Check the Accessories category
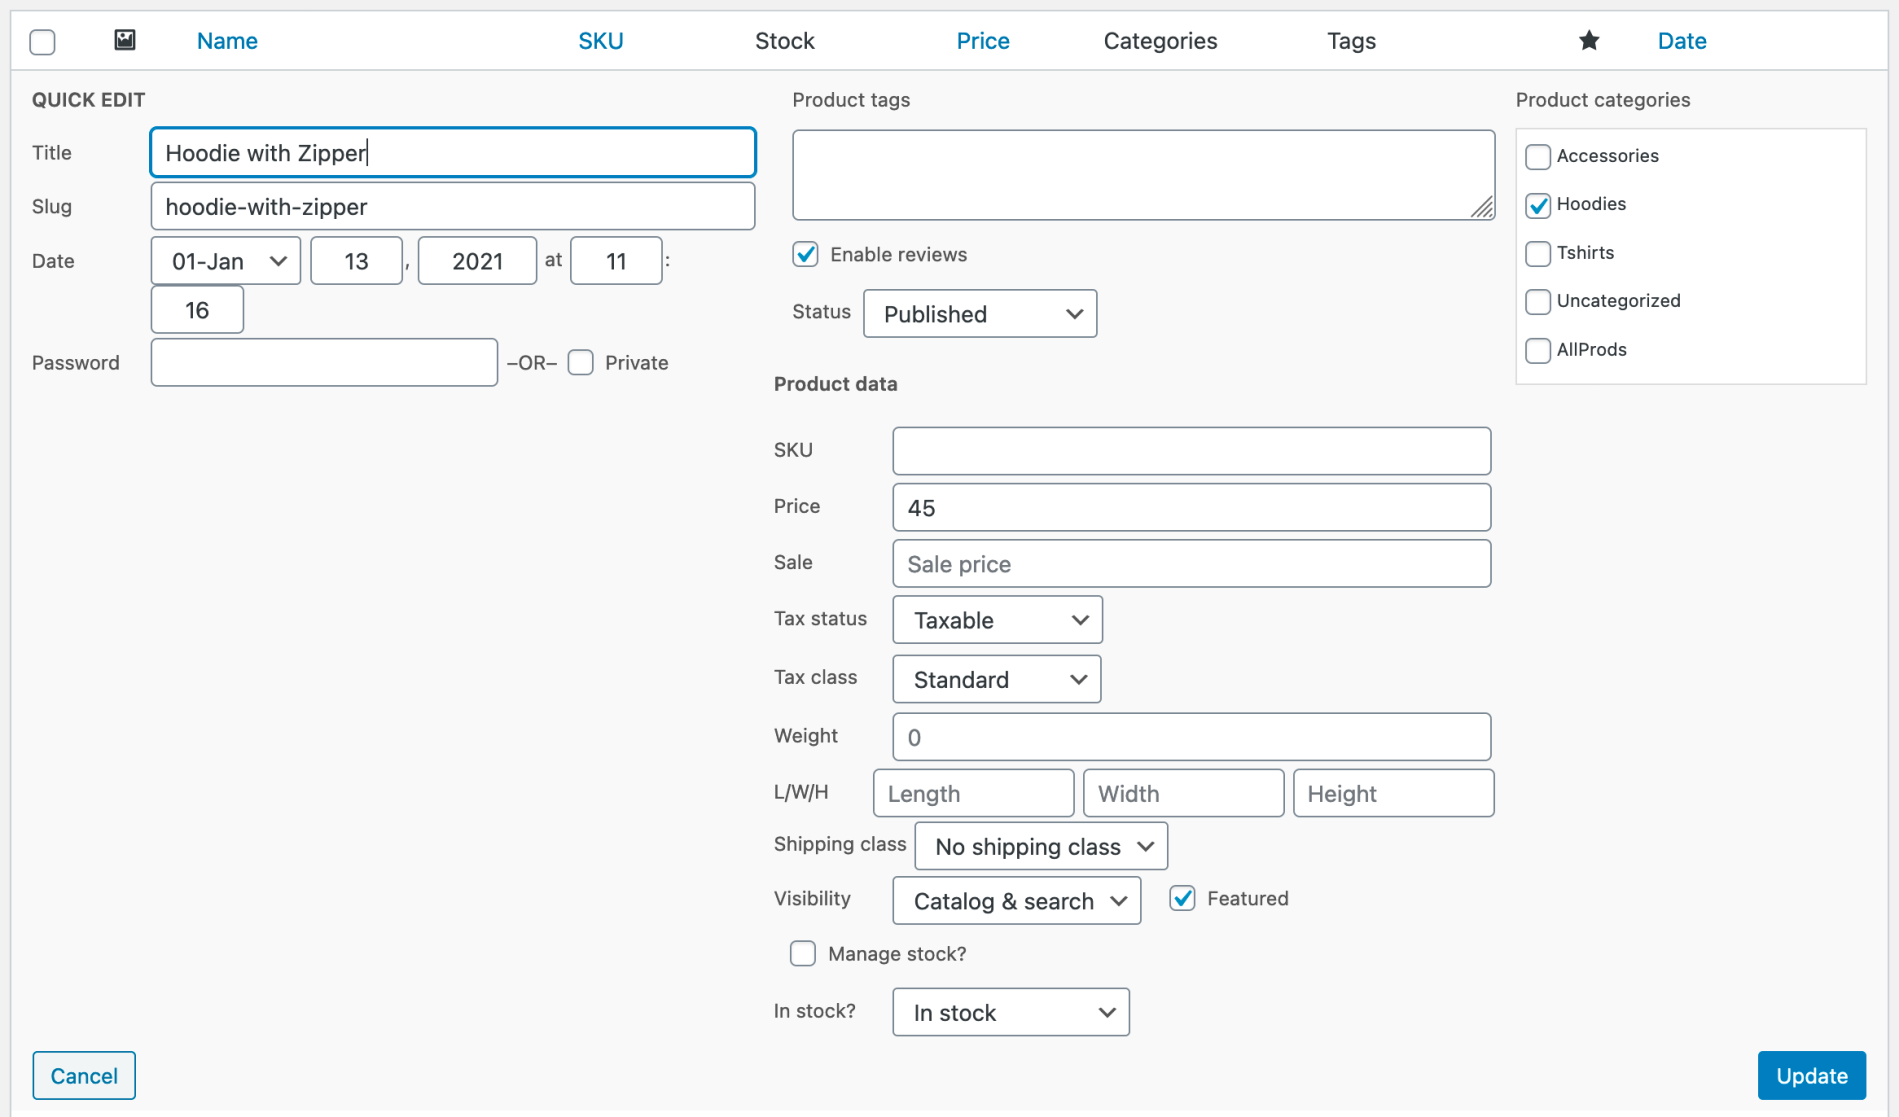Viewport: 1899px width, 1117px height. pyautogui.click(x=1537, y=156)
